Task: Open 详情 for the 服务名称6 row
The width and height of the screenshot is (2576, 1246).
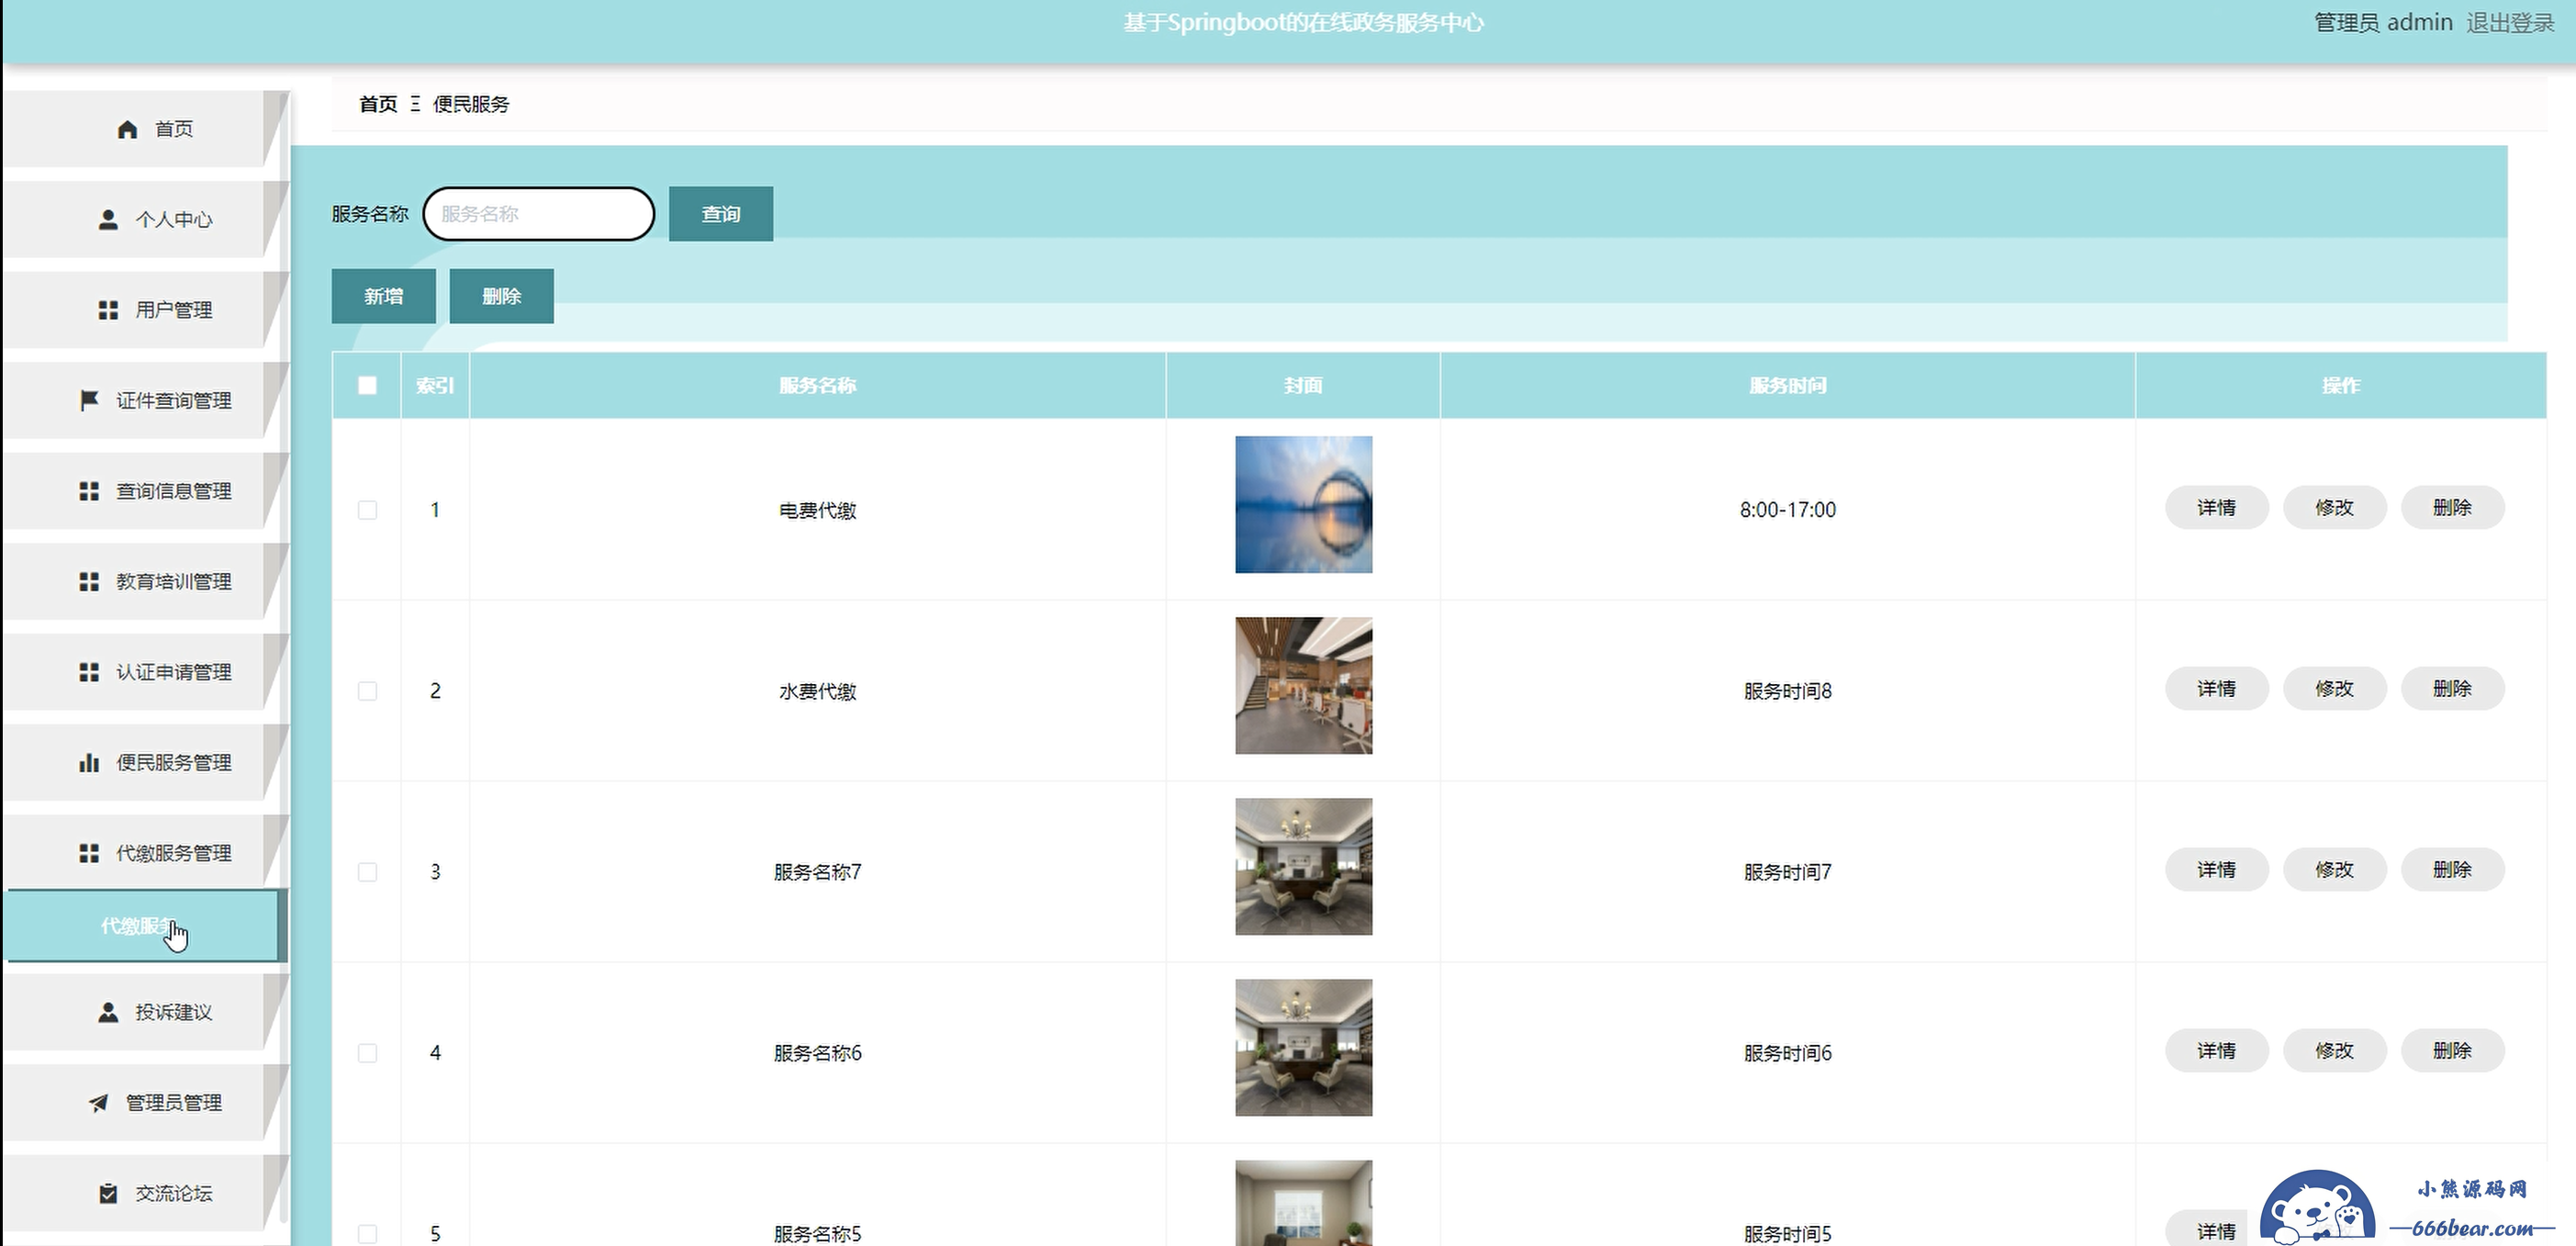Action: (2216, 1051)
